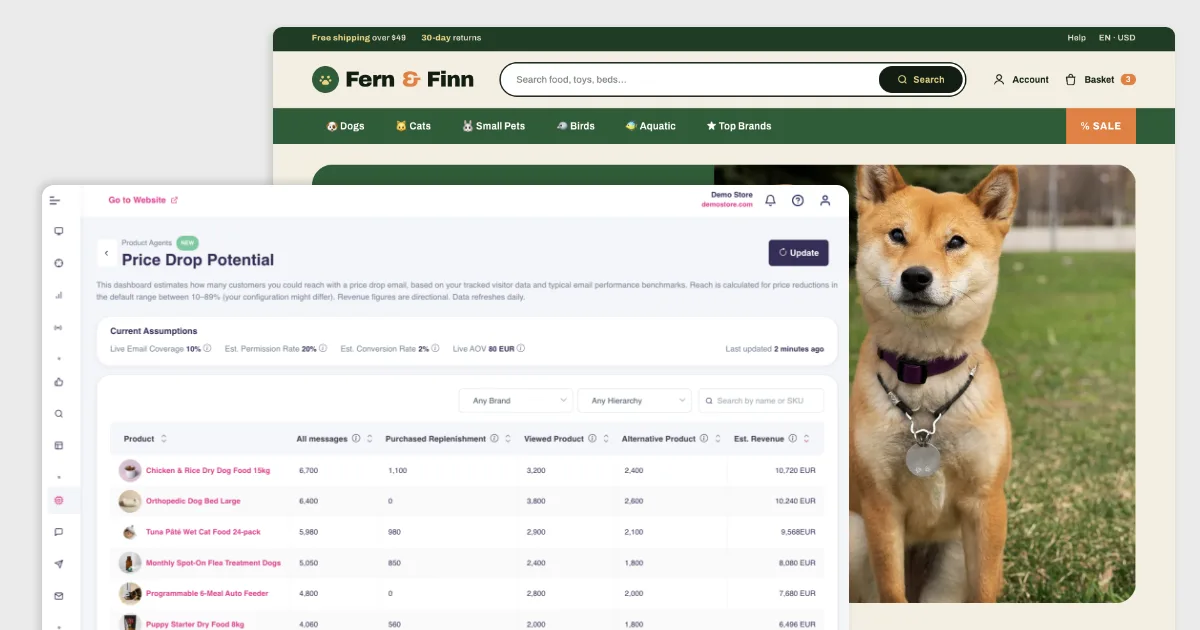Open the Aquatic category menu
The image size is (1200, 630).
(650, 126)
